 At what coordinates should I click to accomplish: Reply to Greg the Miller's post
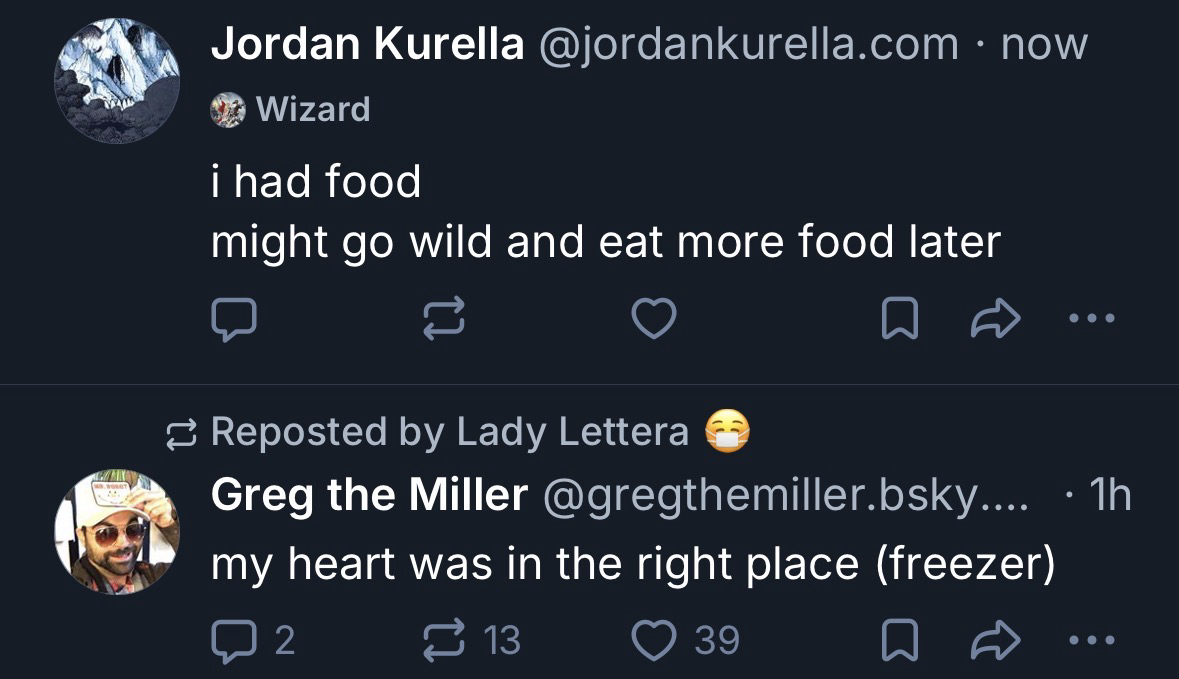[234, 639]
